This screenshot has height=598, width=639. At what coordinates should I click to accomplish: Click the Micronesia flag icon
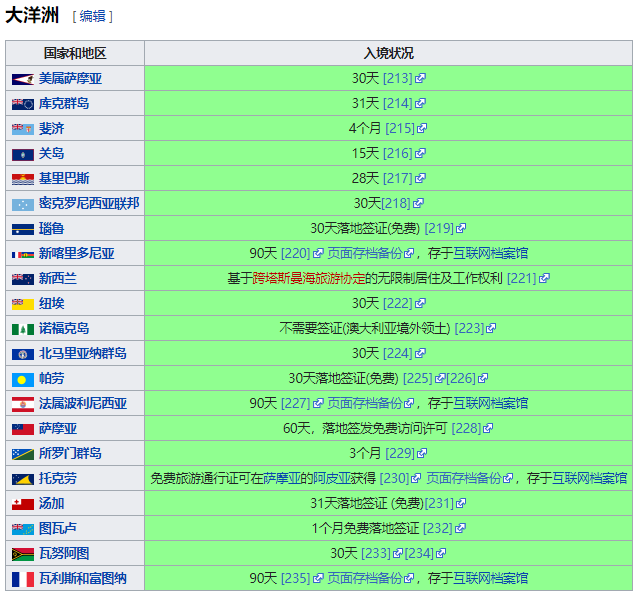(22, 204)
